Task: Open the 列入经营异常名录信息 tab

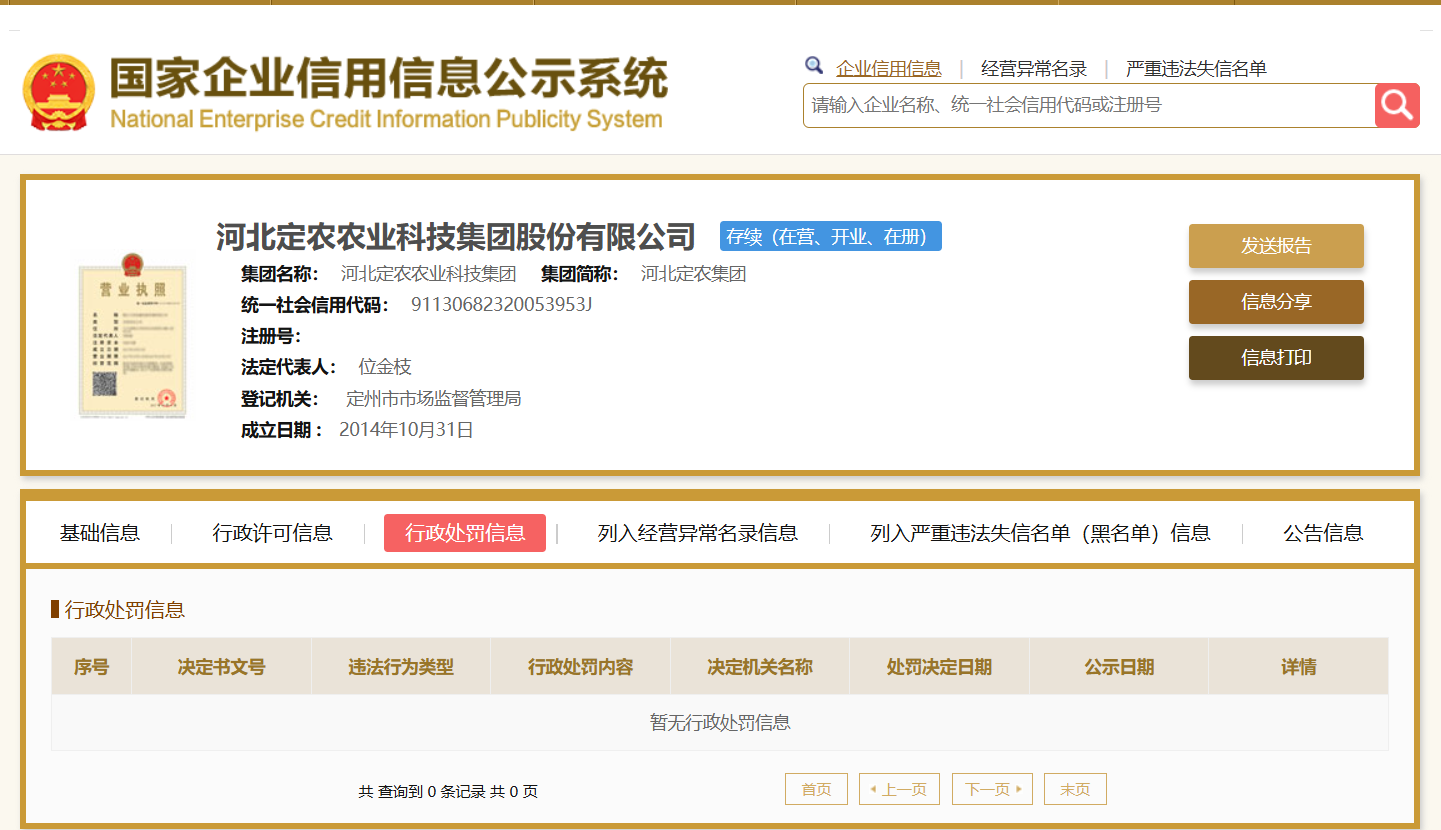Action: [697, 533]
